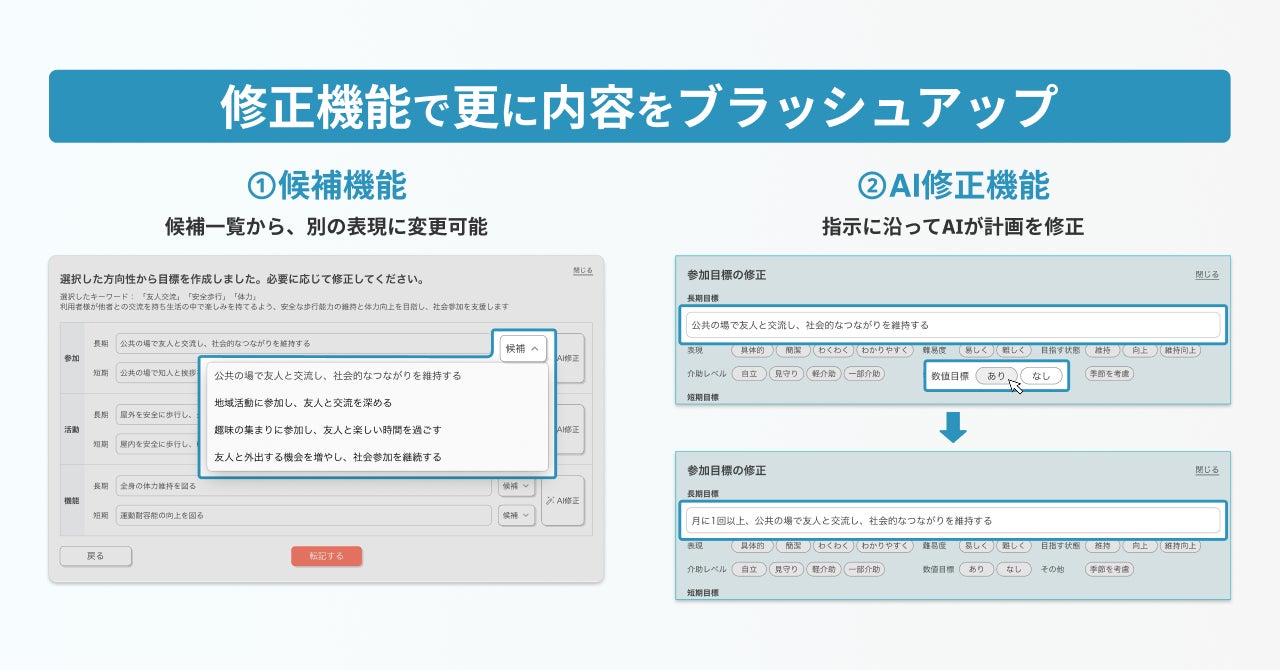
Task: Focus the 全身の体力維持を図る field
Action: click(304, 486)
